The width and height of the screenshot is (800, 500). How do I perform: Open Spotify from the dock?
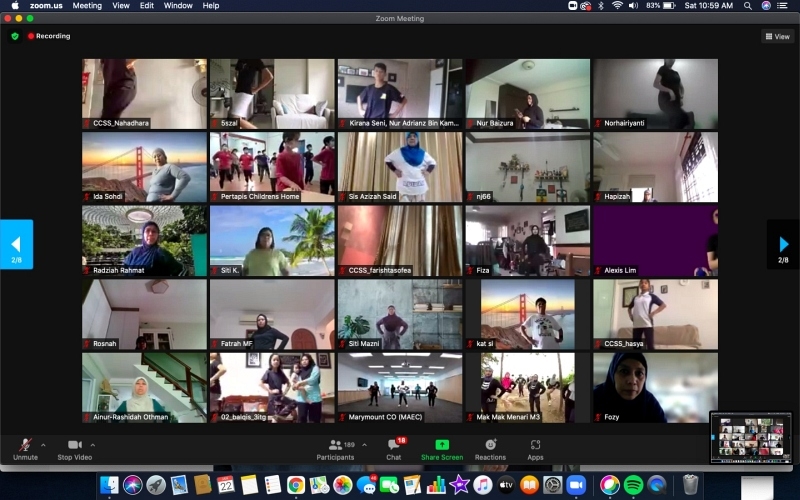633,485
